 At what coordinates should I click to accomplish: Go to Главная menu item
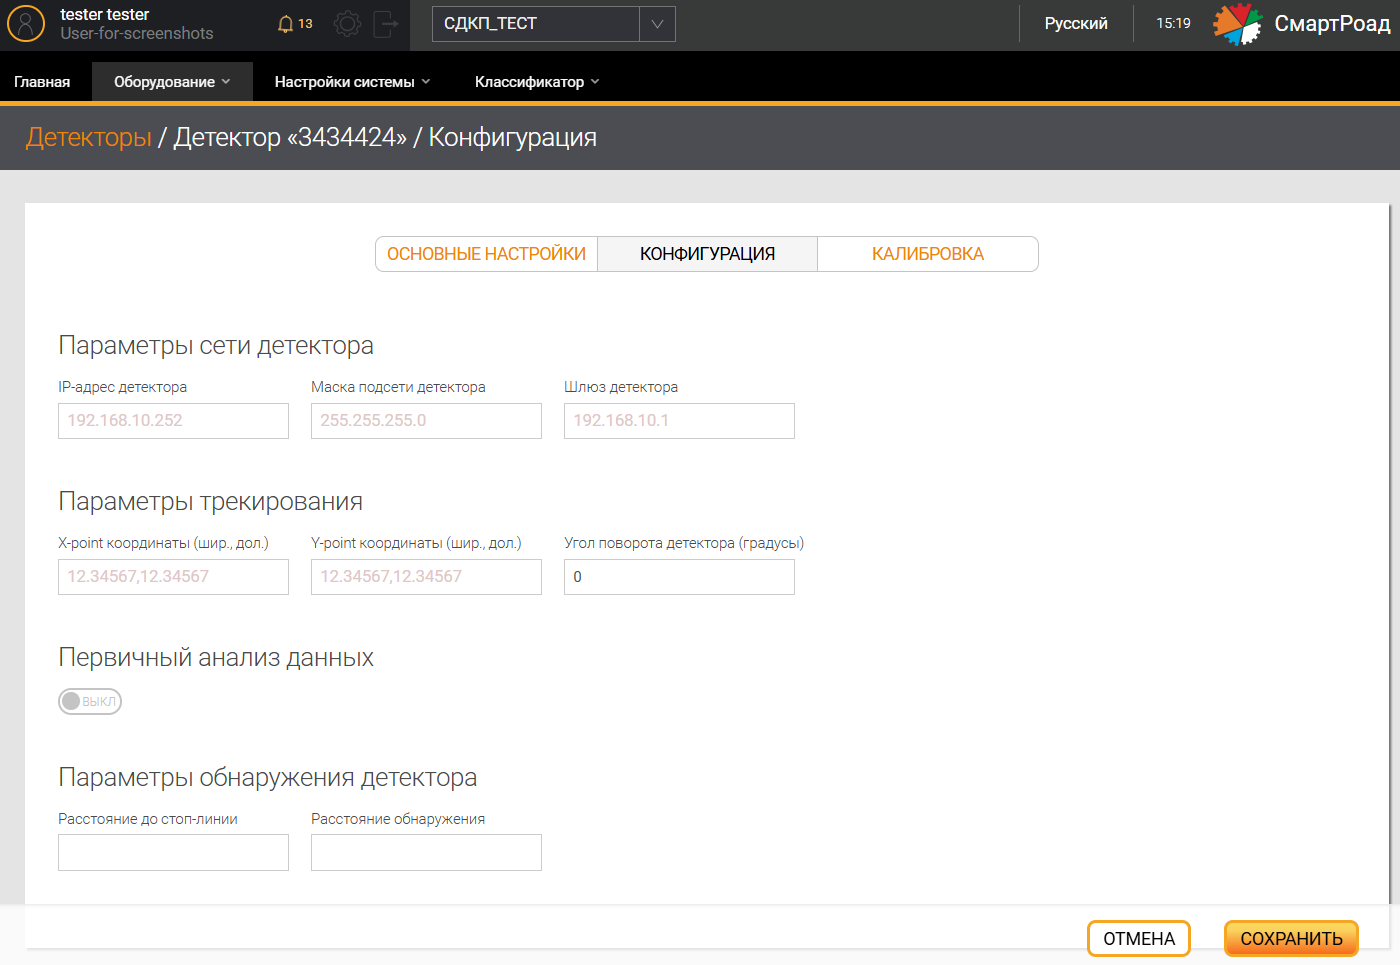coord(42,82)
